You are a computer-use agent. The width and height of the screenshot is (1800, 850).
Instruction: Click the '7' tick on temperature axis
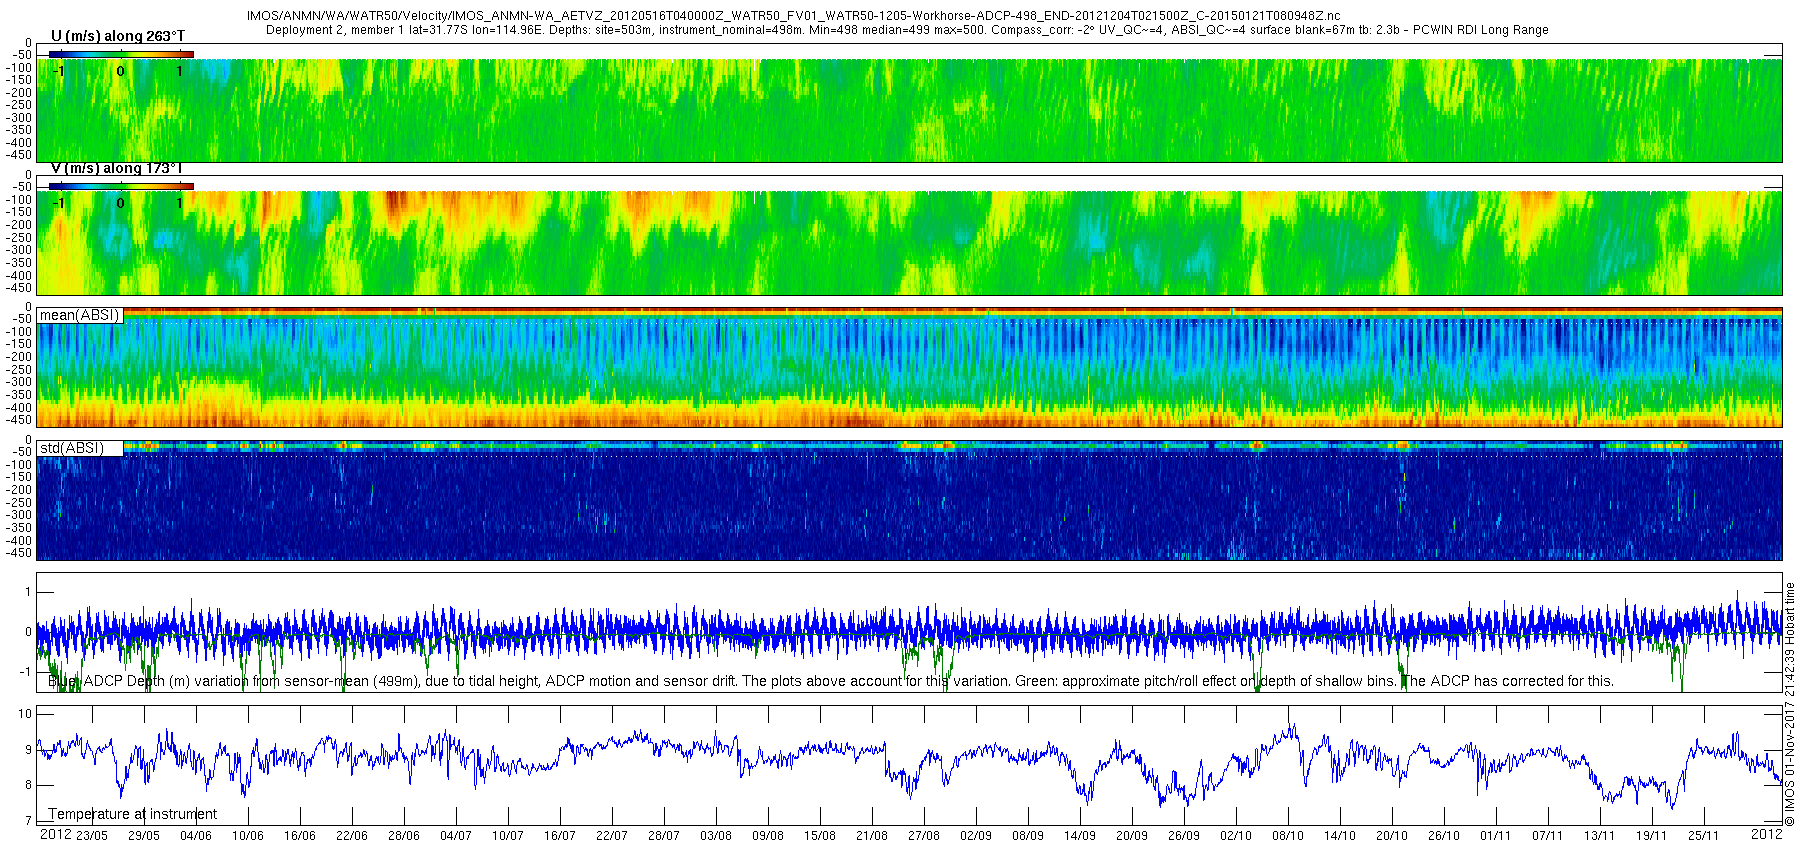tap(29, 821)
